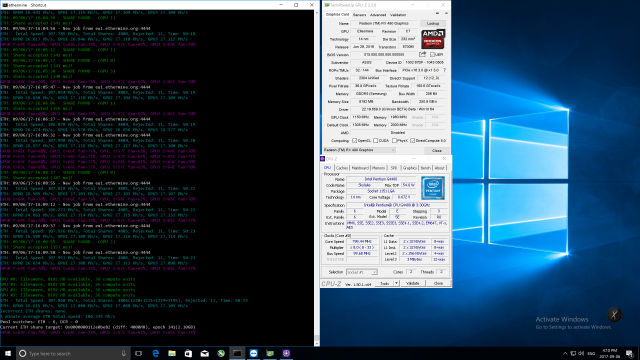The width and height of the screenshot is (640, 360).
Task: Open the Caches tab in CPU-Z
Action: pos(342,168)
